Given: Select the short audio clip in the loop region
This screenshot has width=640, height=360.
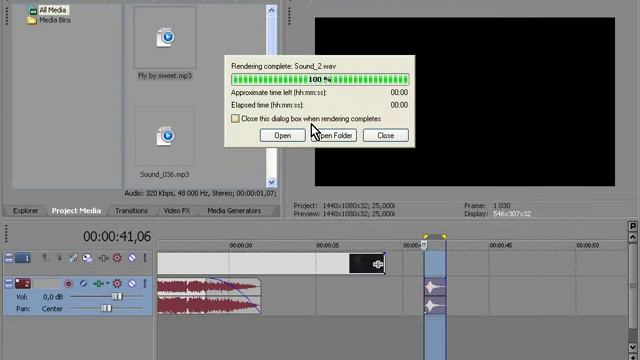Looking at the screenshot, I should pyautogui.click(x=435, y=296).
